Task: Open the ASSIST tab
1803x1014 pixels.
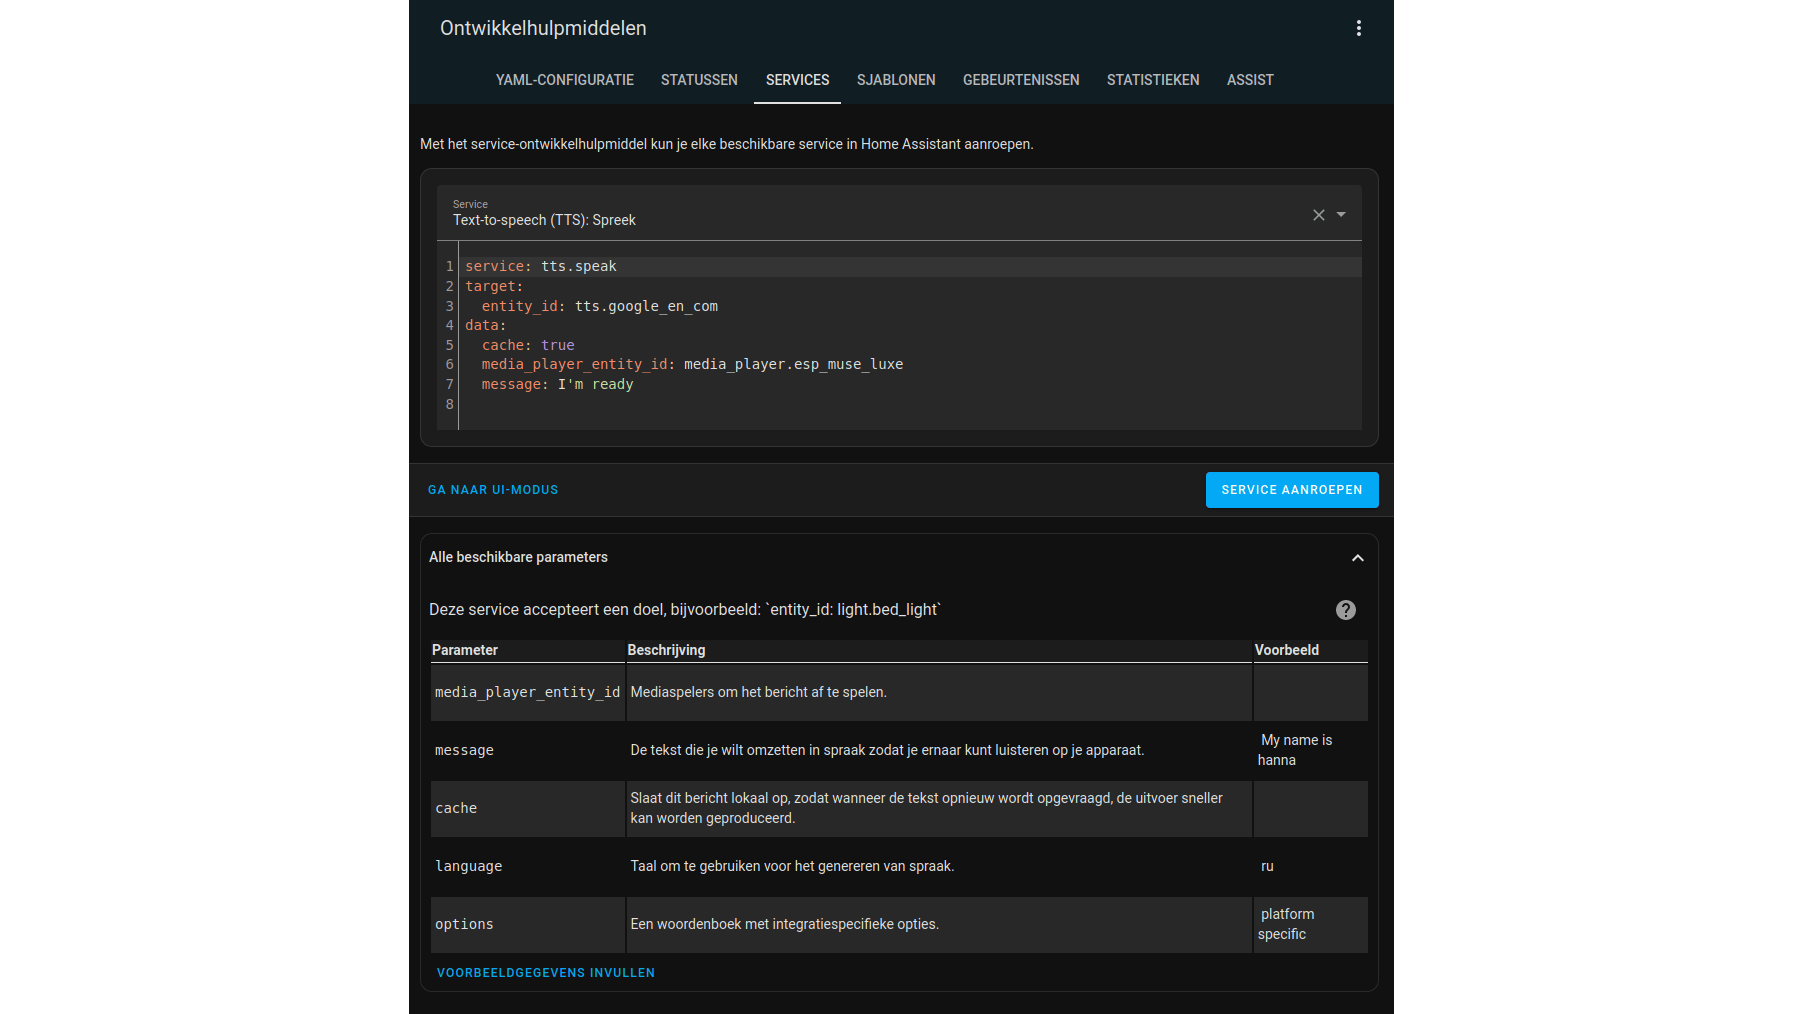Action: pos(1249,79)
